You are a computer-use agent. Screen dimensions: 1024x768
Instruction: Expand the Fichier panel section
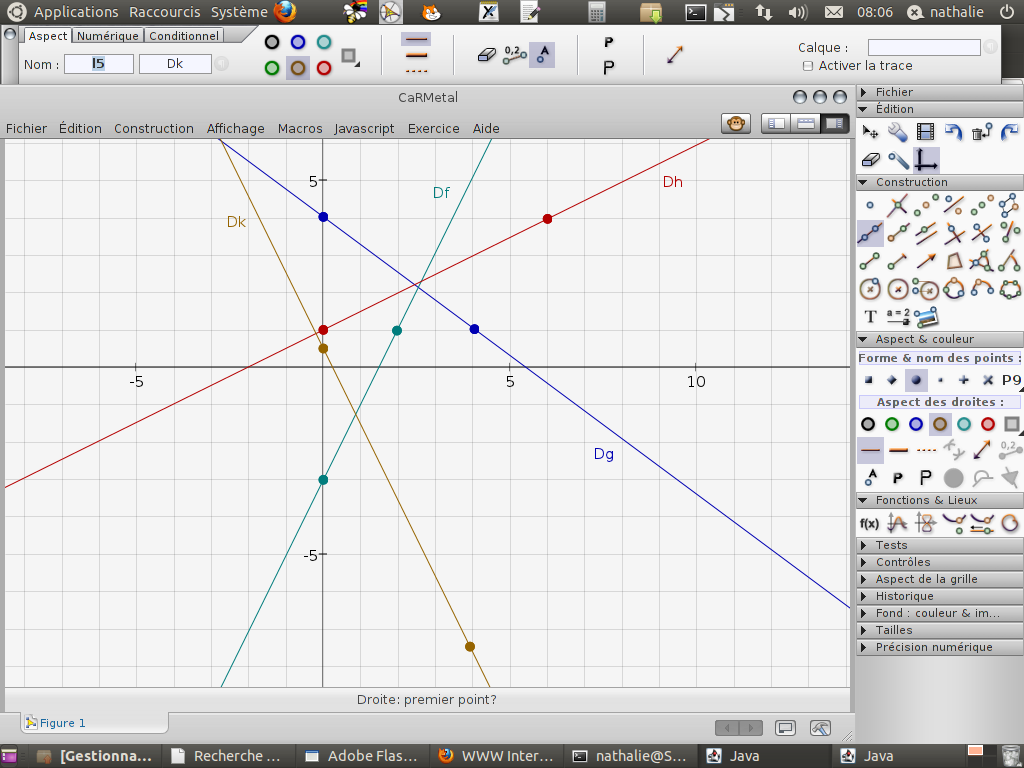(x=940, y=92)
